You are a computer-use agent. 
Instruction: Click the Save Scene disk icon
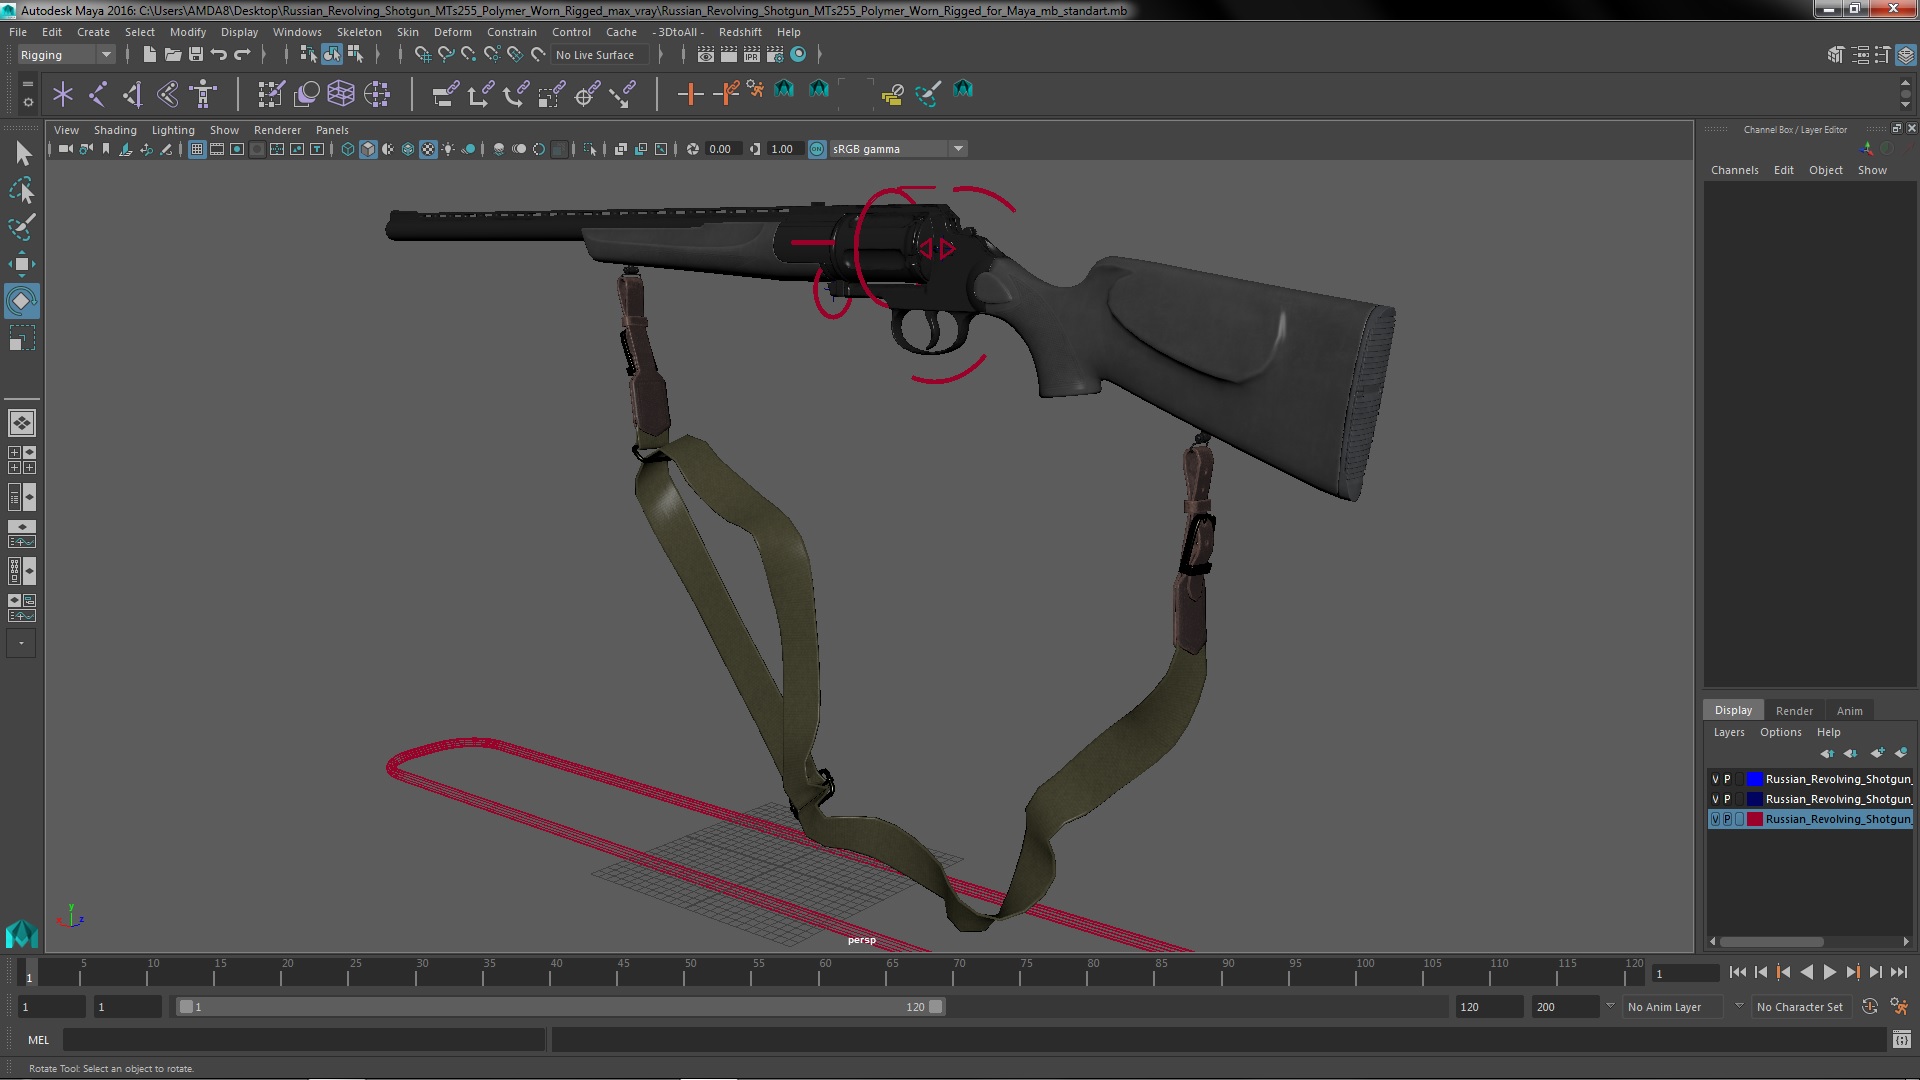click(x=196, y=54)
